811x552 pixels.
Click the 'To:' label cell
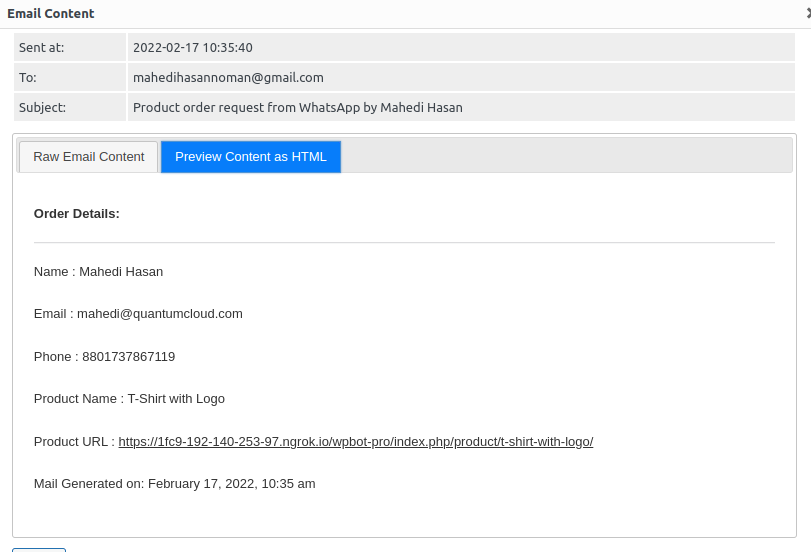click(x=69, y=77)
